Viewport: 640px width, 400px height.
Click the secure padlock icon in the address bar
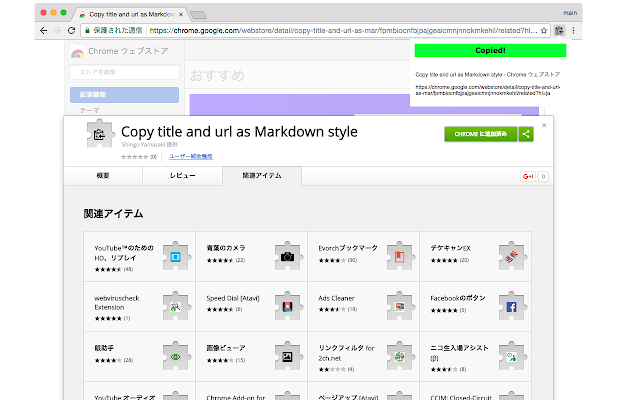pos(87,31)
